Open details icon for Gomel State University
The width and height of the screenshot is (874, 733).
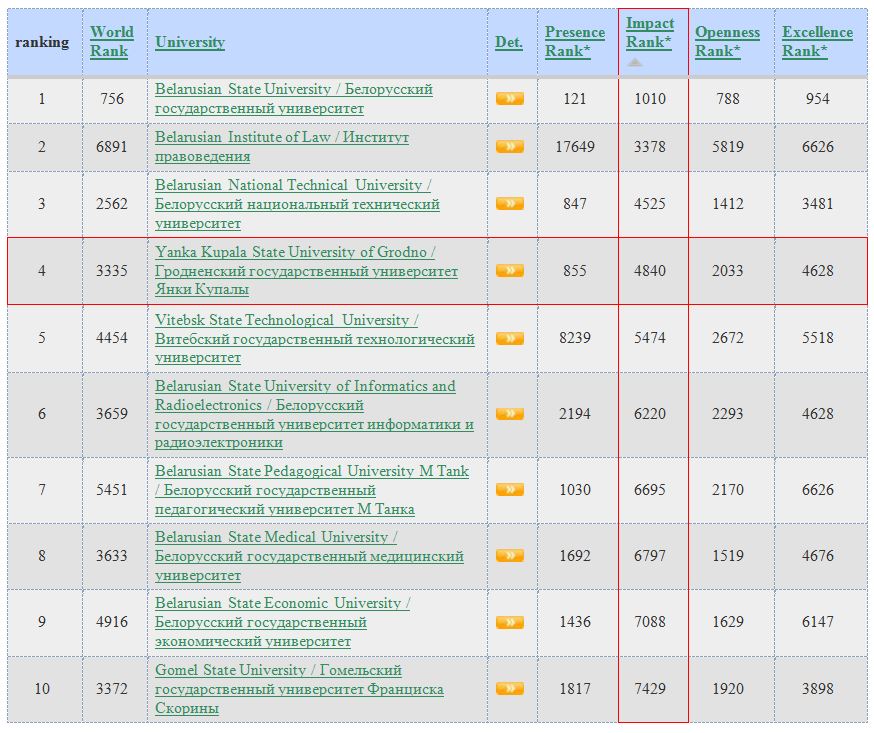[x=509, y=688]
